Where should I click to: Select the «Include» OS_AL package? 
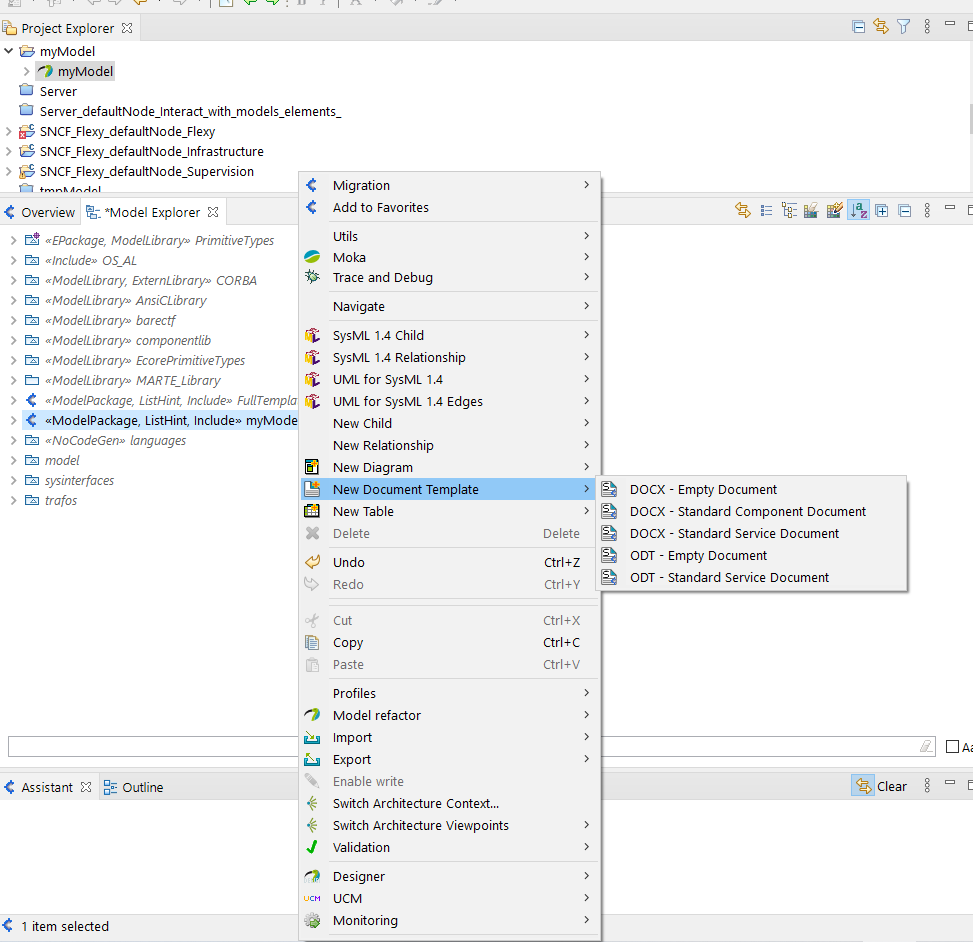[91, 261]
